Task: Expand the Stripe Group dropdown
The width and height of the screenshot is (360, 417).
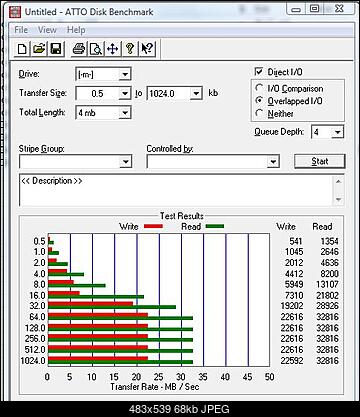Action: point(125,162)
